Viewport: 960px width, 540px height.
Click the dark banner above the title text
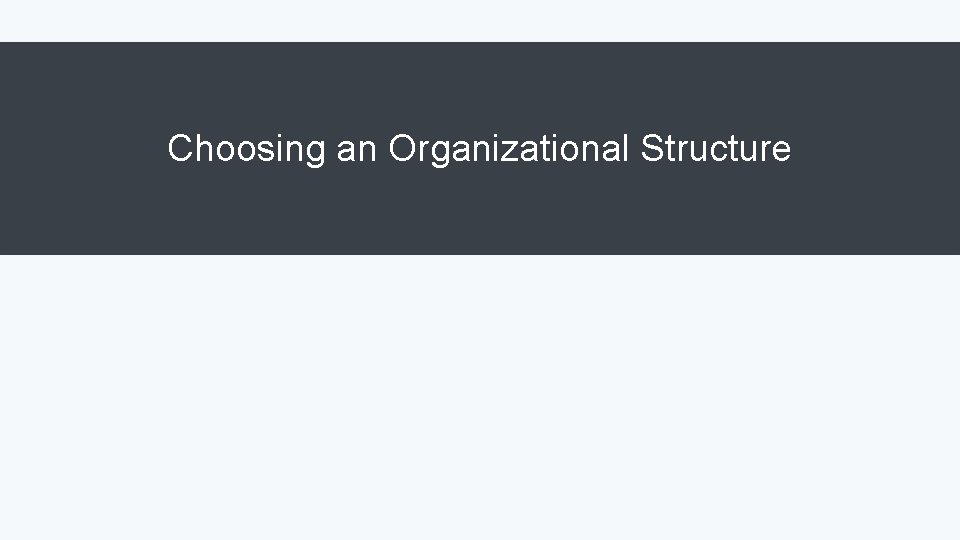480,86
